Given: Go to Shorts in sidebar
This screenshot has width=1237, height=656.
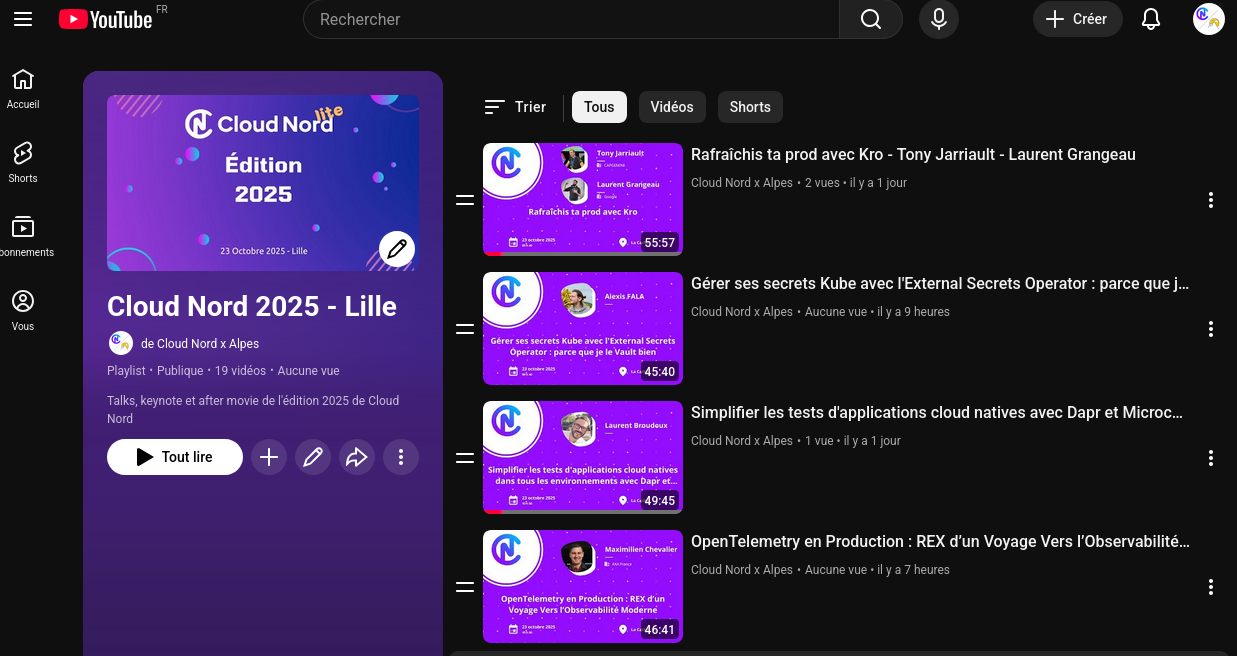Looking at the screenshot, I should point(23,161).
